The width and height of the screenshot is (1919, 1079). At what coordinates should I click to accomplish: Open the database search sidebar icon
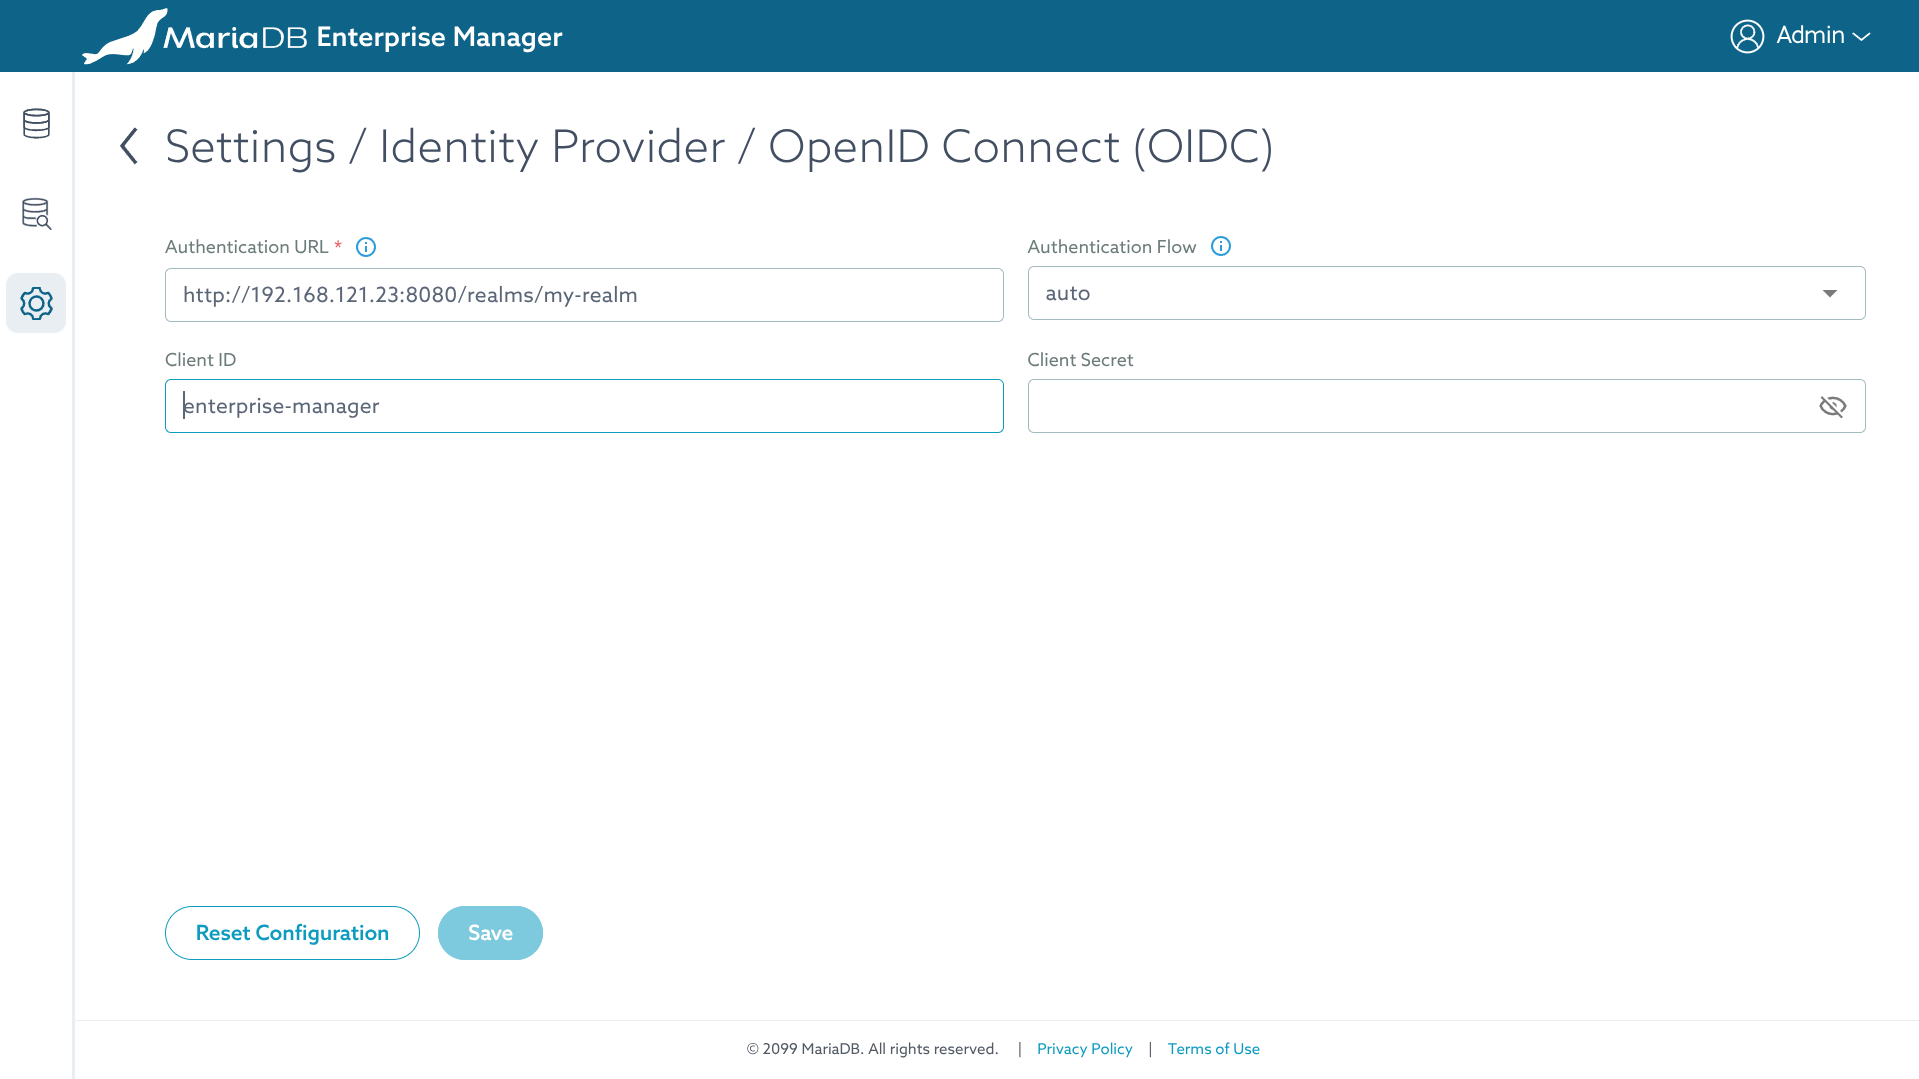coord(36,213)
